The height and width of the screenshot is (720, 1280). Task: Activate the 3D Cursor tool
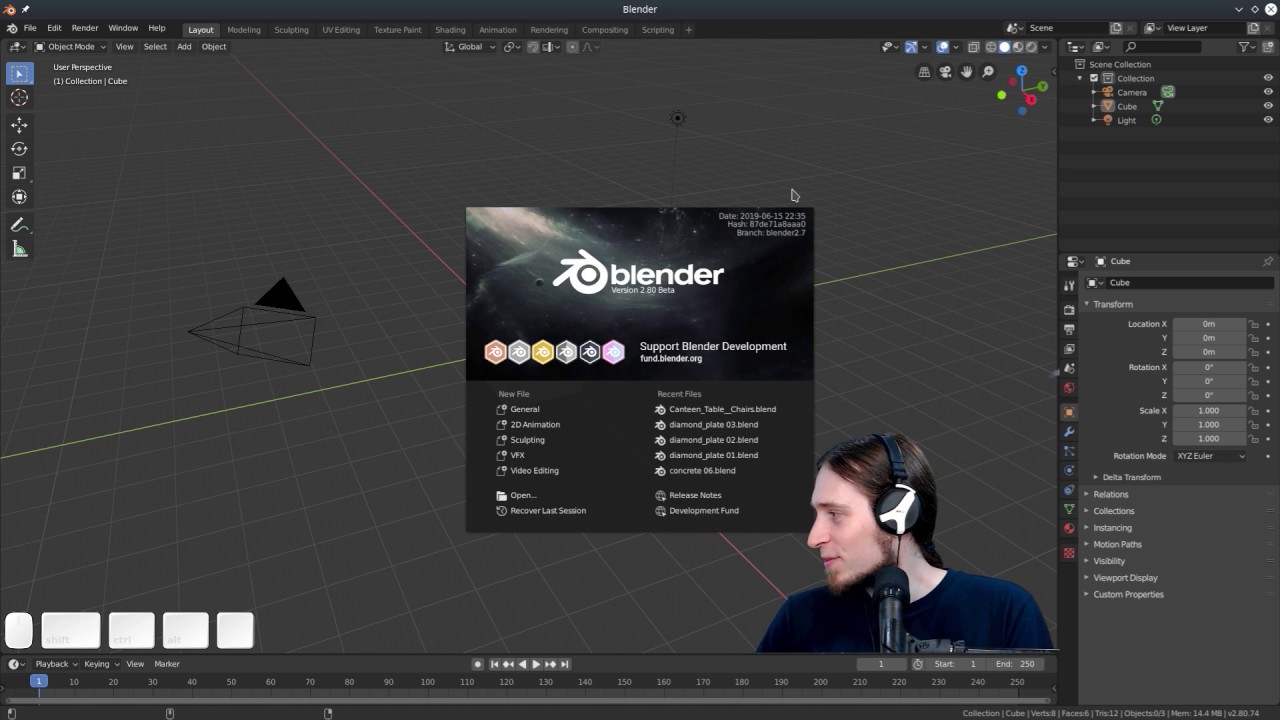19,97
